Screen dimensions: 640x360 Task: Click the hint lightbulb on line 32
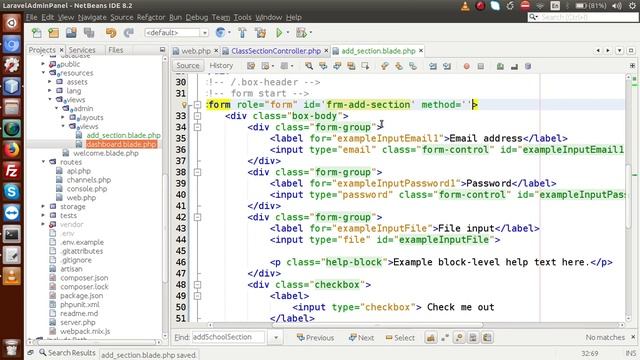coord(184,105)
